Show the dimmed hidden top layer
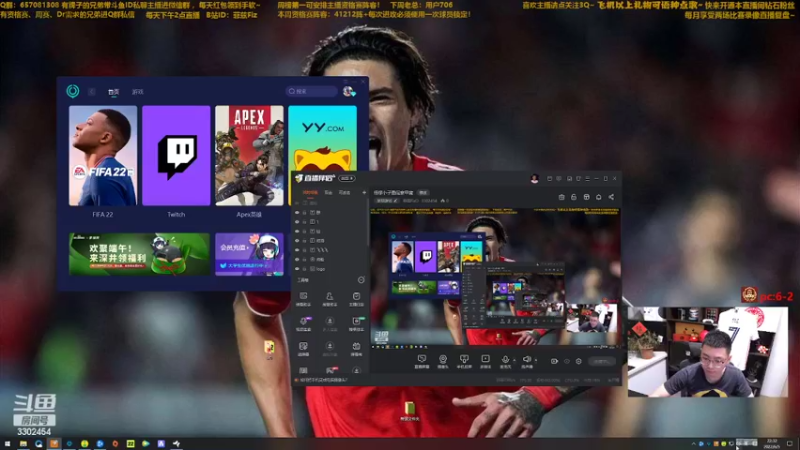Image resolution: width=800 pixels, height=450 pixels. pos(297,203)
